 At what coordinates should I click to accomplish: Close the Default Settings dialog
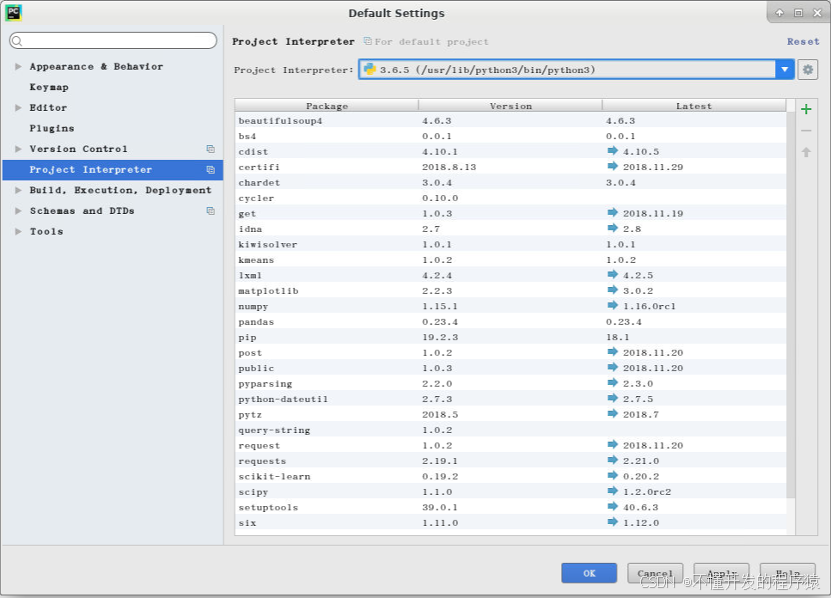coord(817,13)
